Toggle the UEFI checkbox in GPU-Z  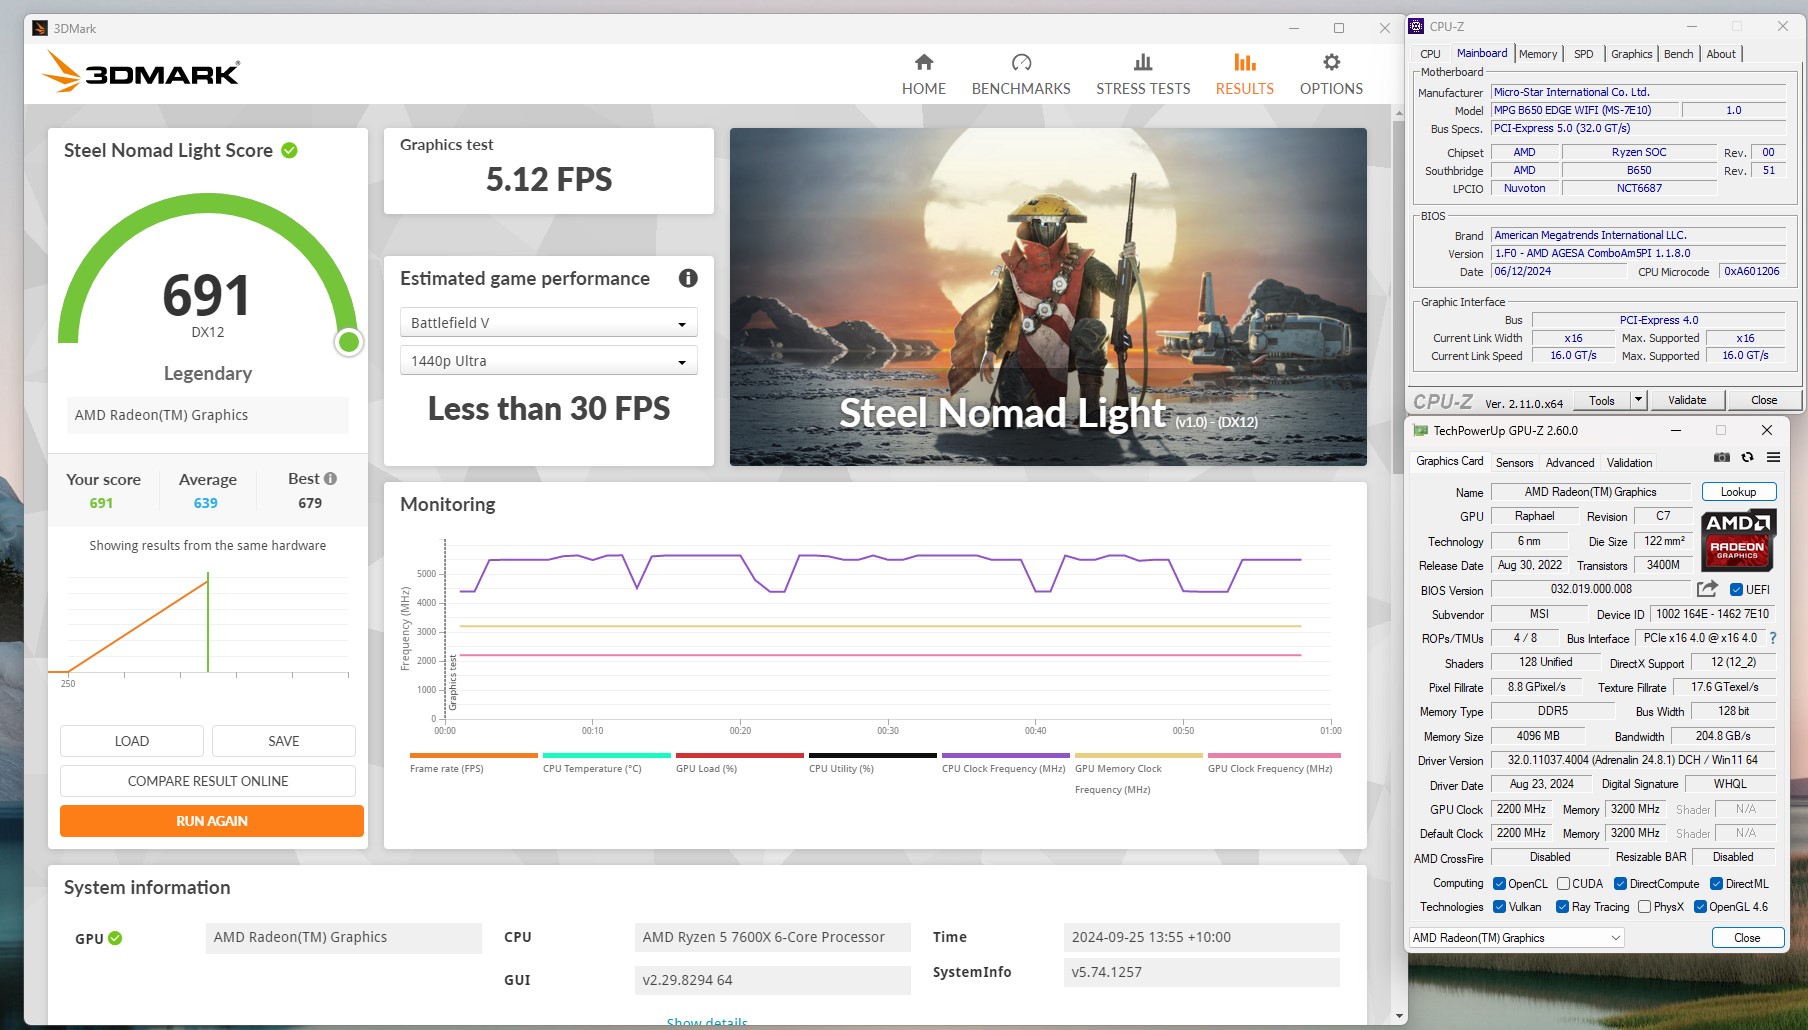coord(1736,590)
